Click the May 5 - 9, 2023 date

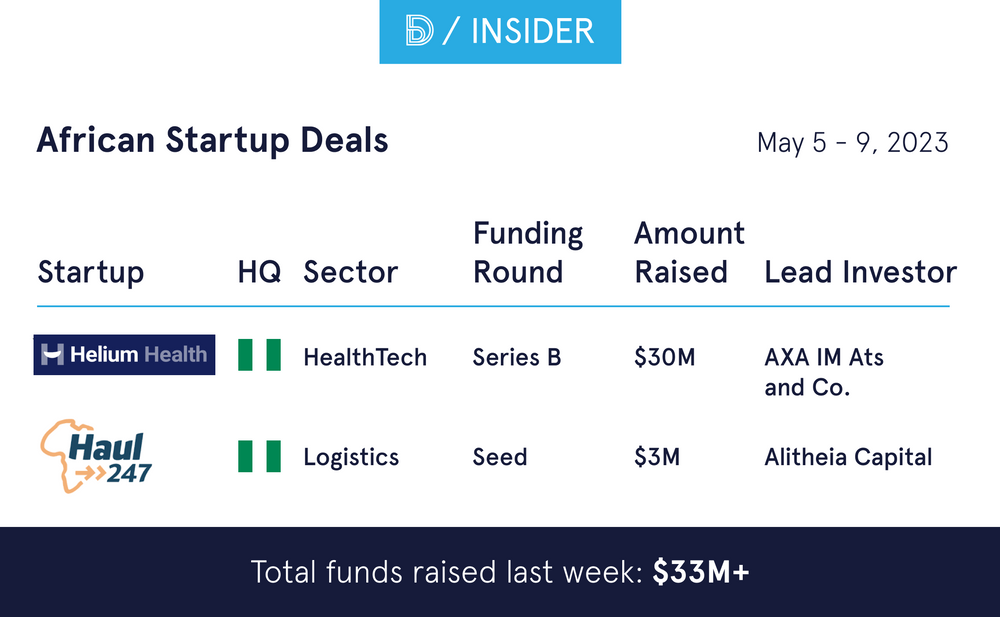pyautogui.click(x=852, y=142)
